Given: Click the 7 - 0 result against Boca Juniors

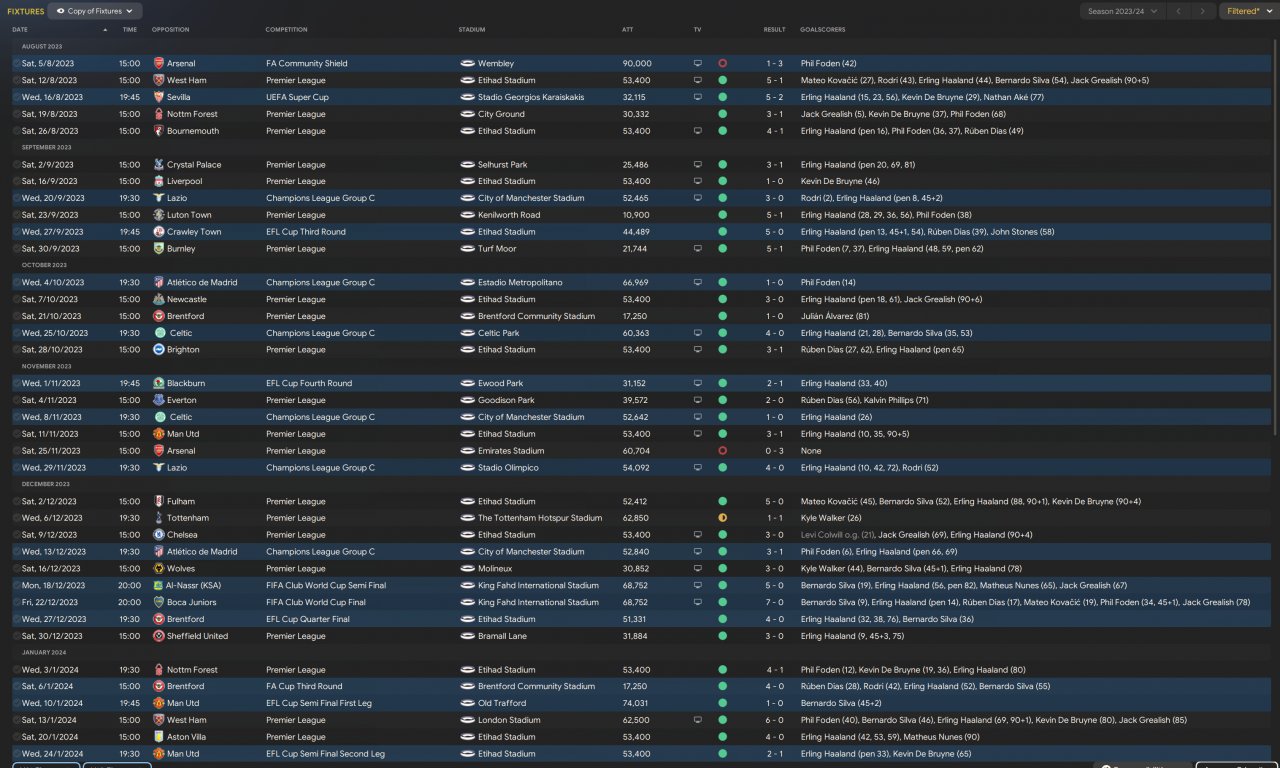Looking at the screenshot, I should click(774, 603).
